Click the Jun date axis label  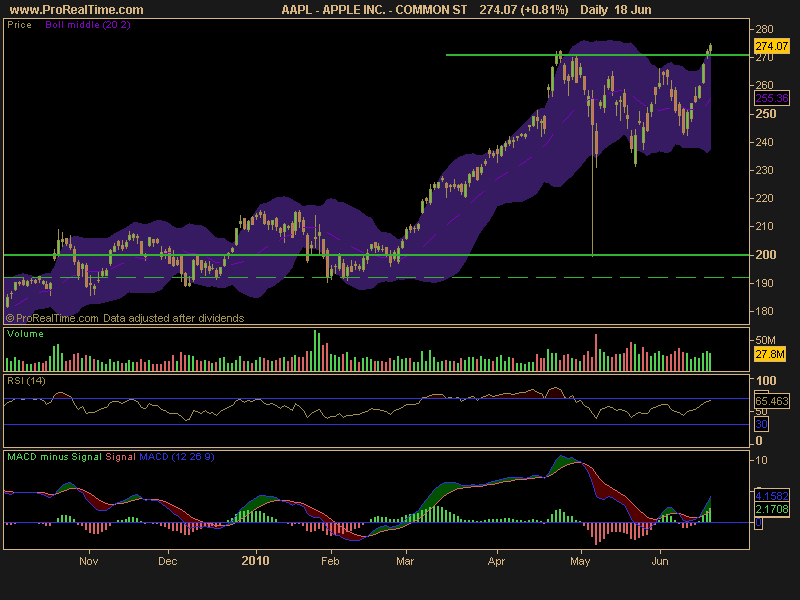coord(660,561)
